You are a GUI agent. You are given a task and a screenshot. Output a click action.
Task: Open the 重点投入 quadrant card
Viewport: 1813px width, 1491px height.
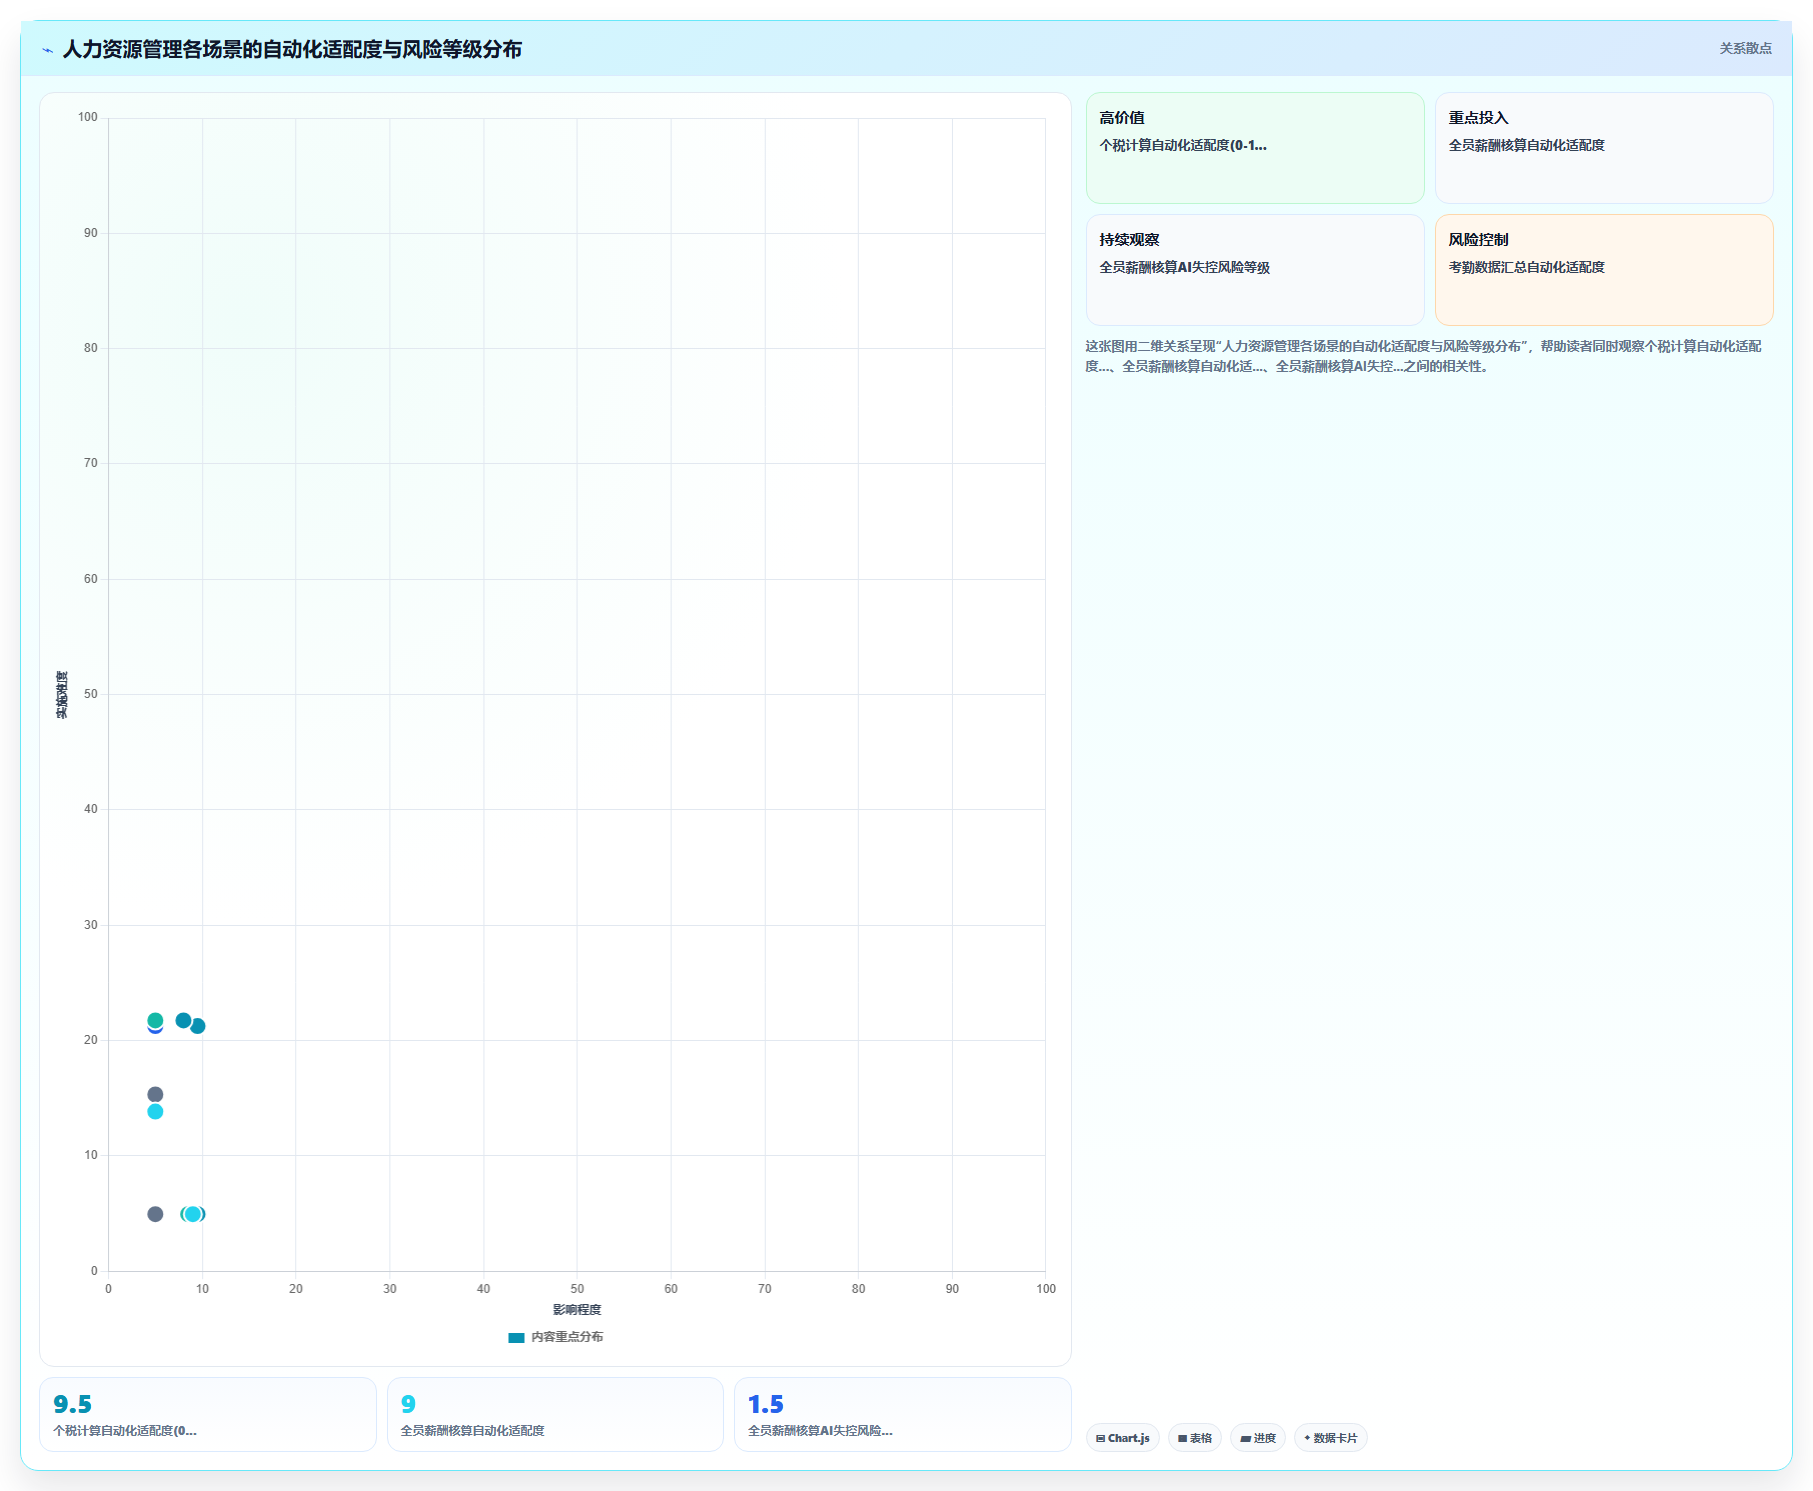coord(1604,148)
